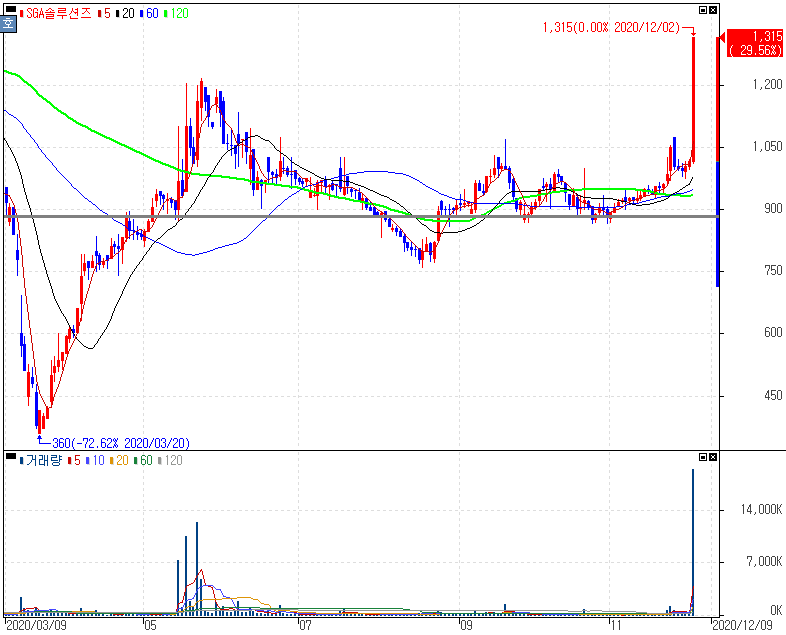The image size is (786, 635).
Task: Click the low annotation 360(-72.62% 2020/03/20)
Action: 121,443
